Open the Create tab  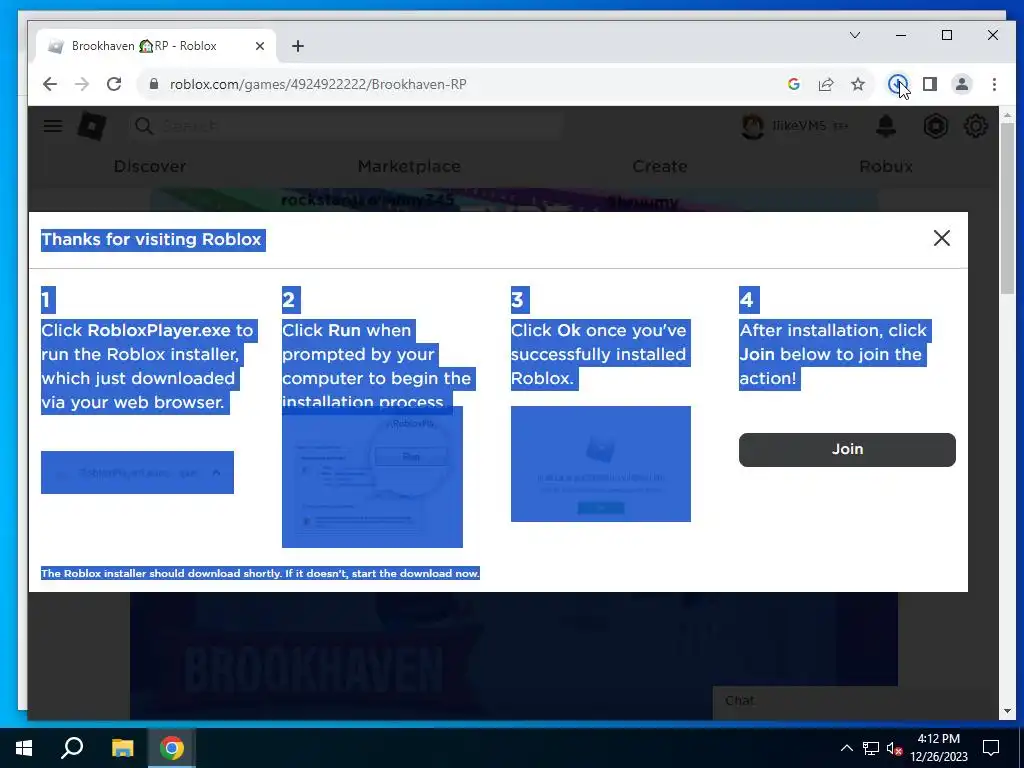(x=660, y=167)
